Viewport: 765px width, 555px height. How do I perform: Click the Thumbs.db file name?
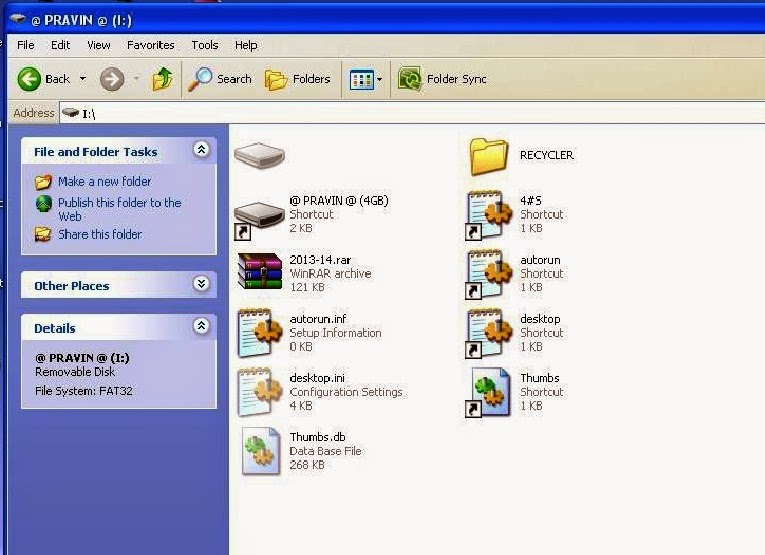[317, 437]
